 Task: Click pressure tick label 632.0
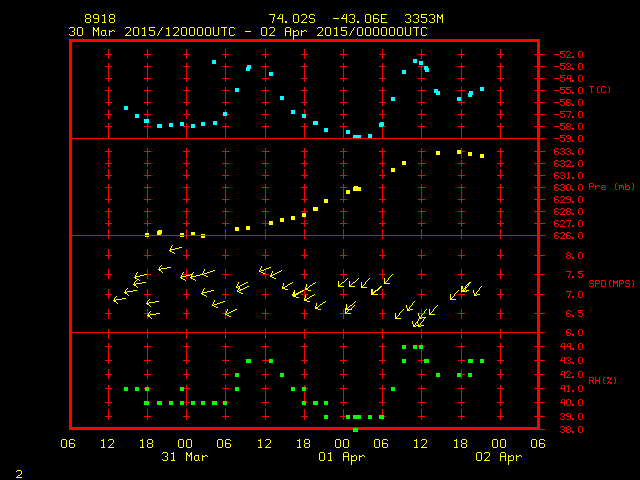[x=568, y=164]
